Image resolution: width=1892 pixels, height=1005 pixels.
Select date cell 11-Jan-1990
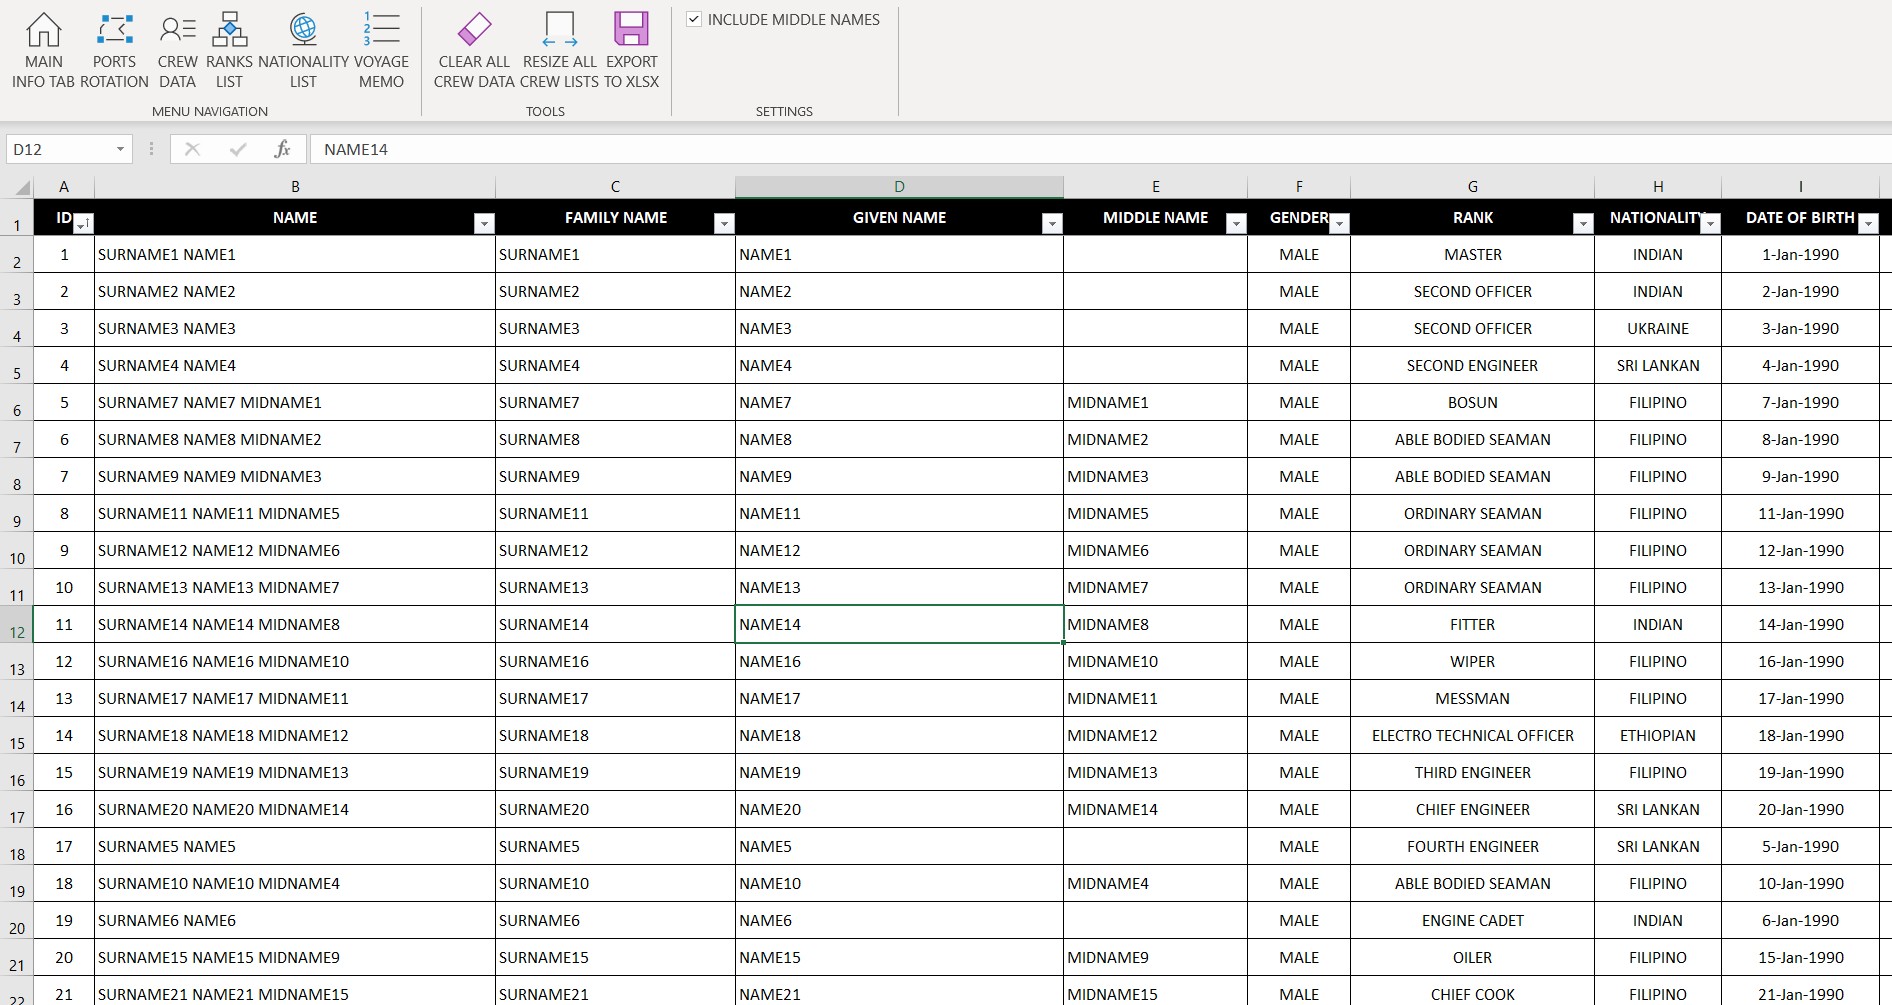click(1800, 513)
